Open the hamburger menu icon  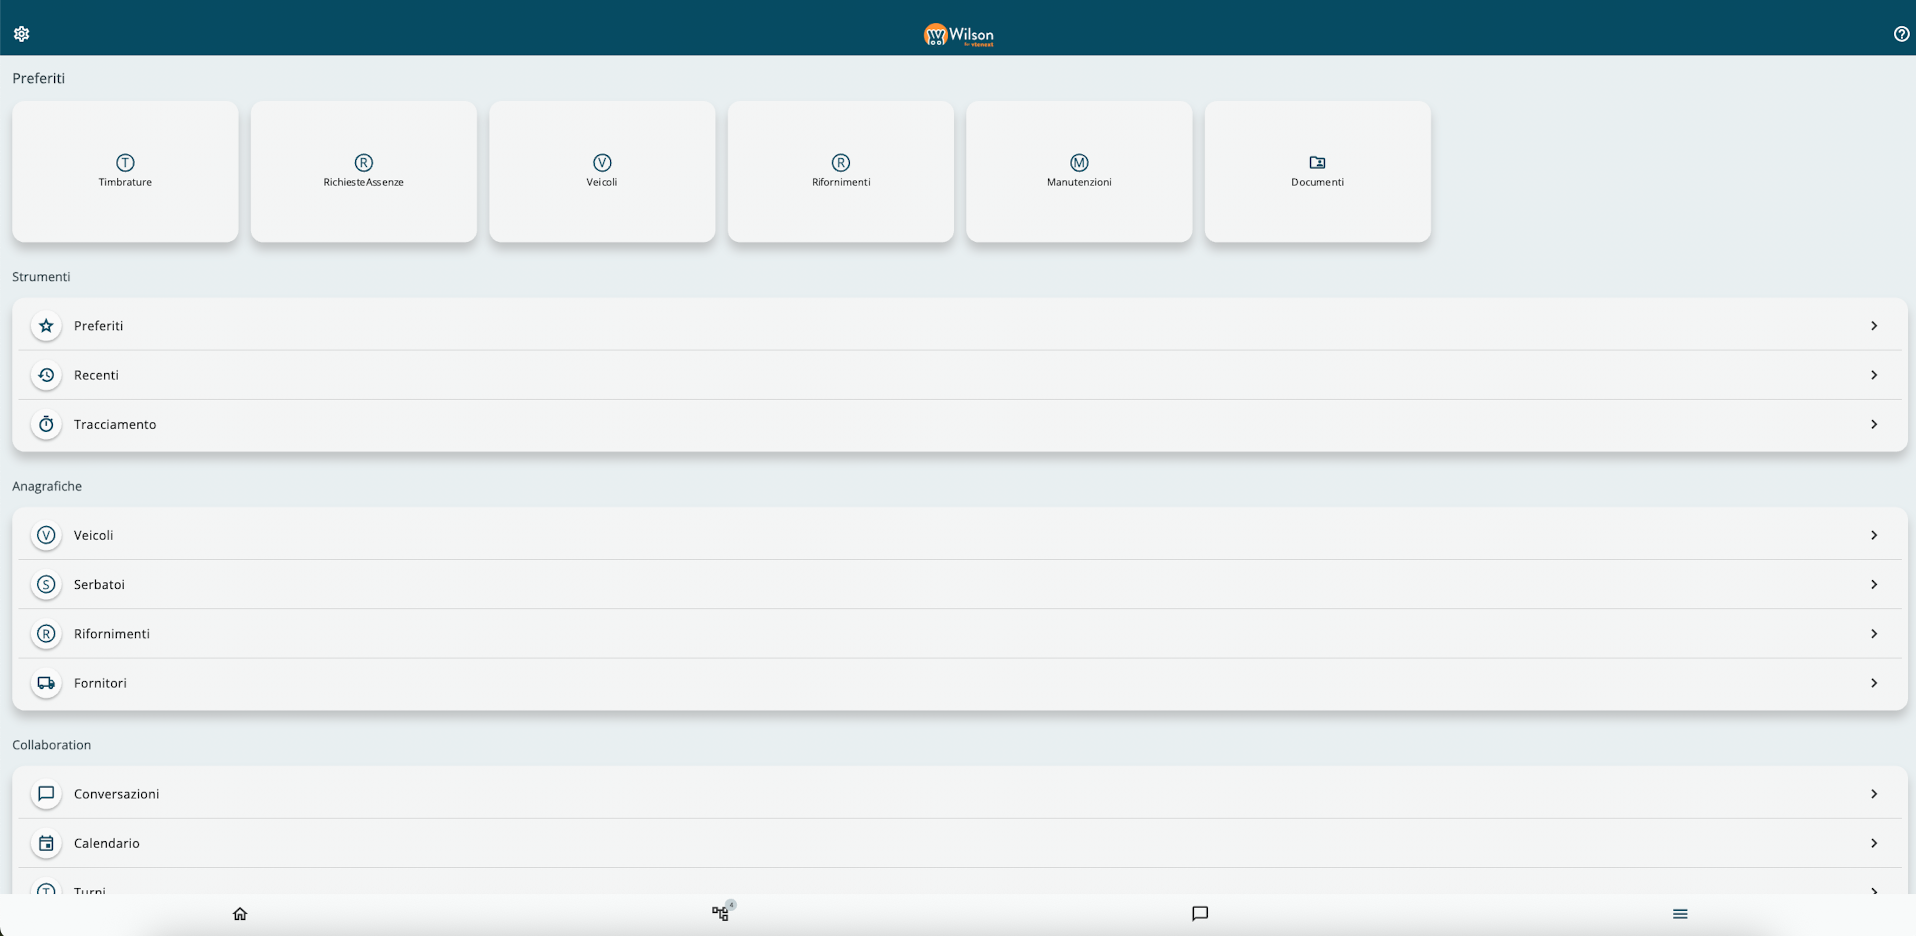click(x=1680, y=914)
